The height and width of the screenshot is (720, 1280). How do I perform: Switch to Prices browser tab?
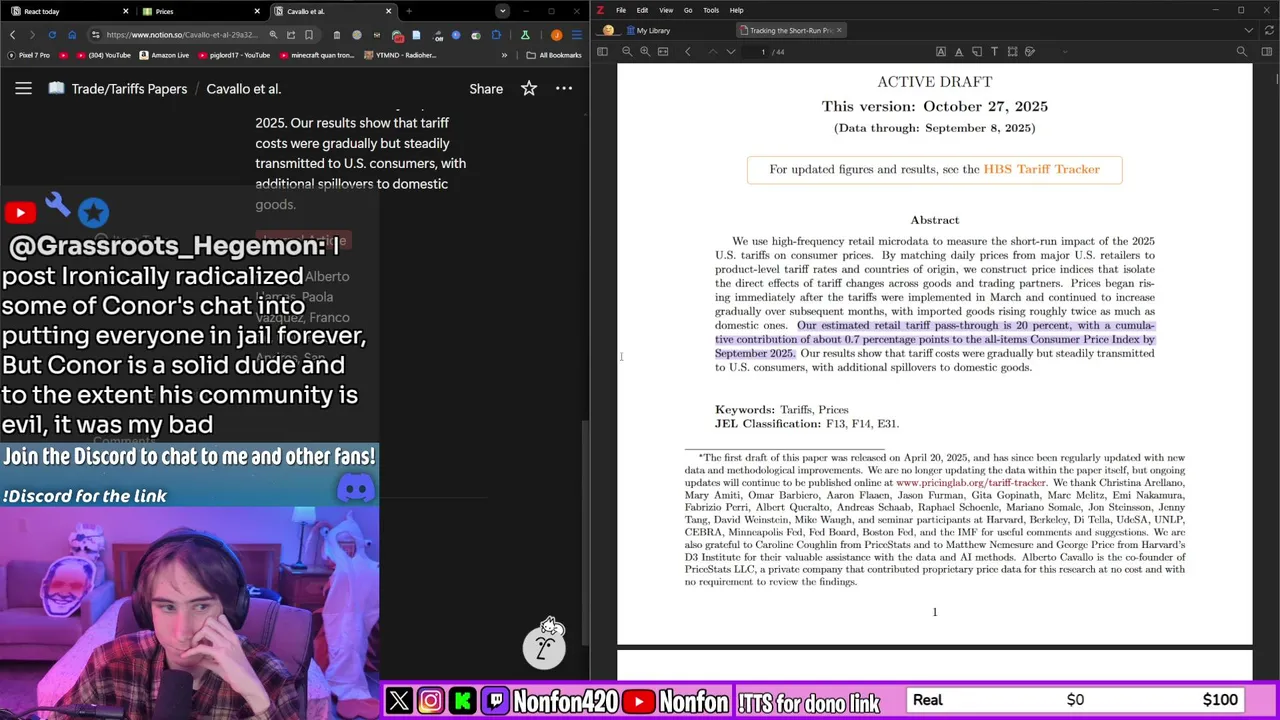coord(201,11)
